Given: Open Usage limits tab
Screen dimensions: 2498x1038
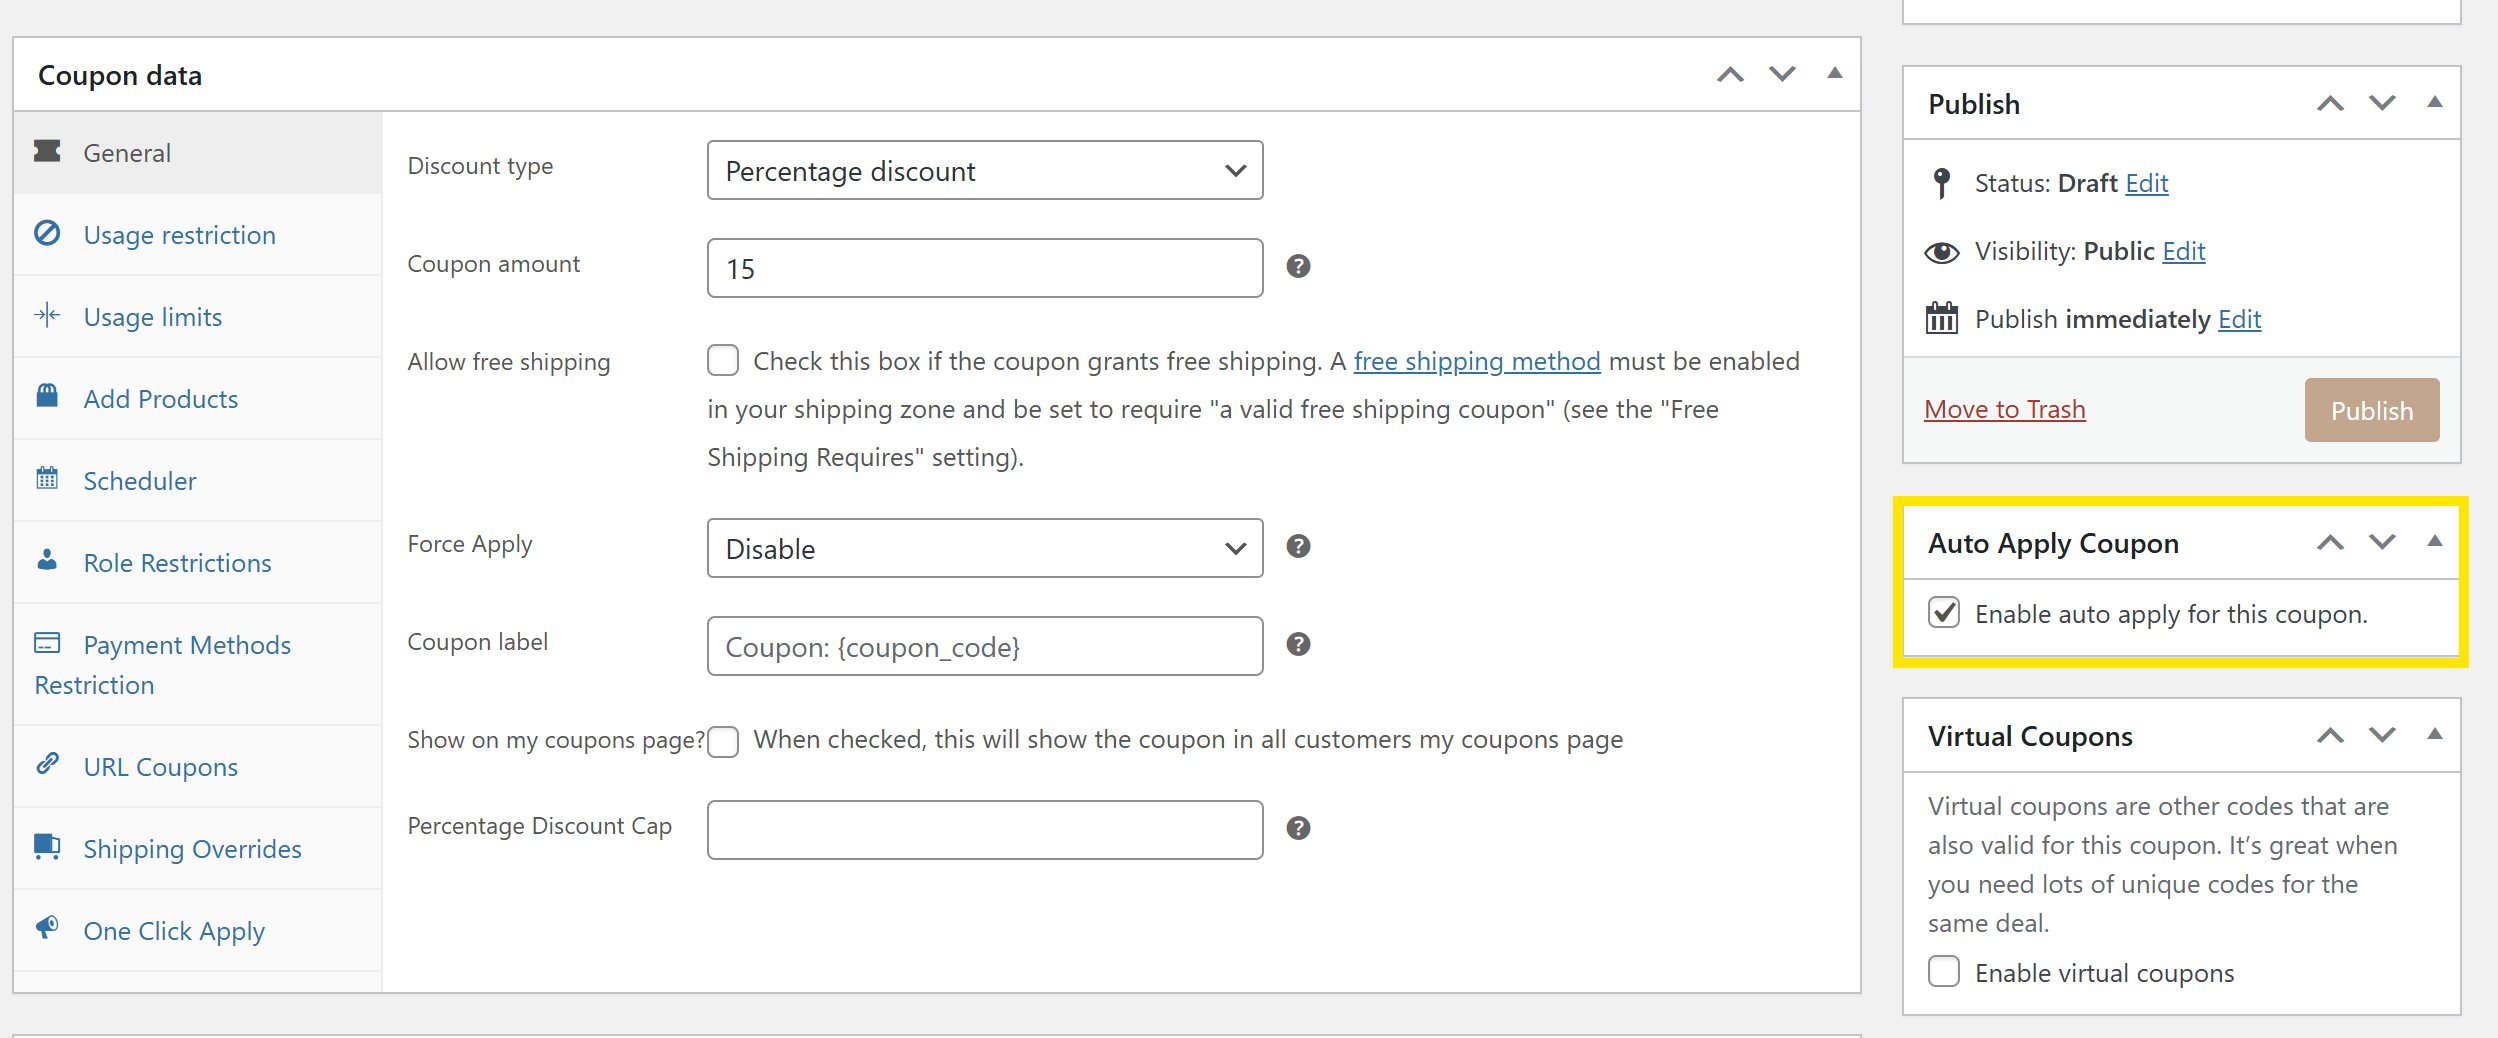Looking at the screenshot, I should (x=198, y=316).
